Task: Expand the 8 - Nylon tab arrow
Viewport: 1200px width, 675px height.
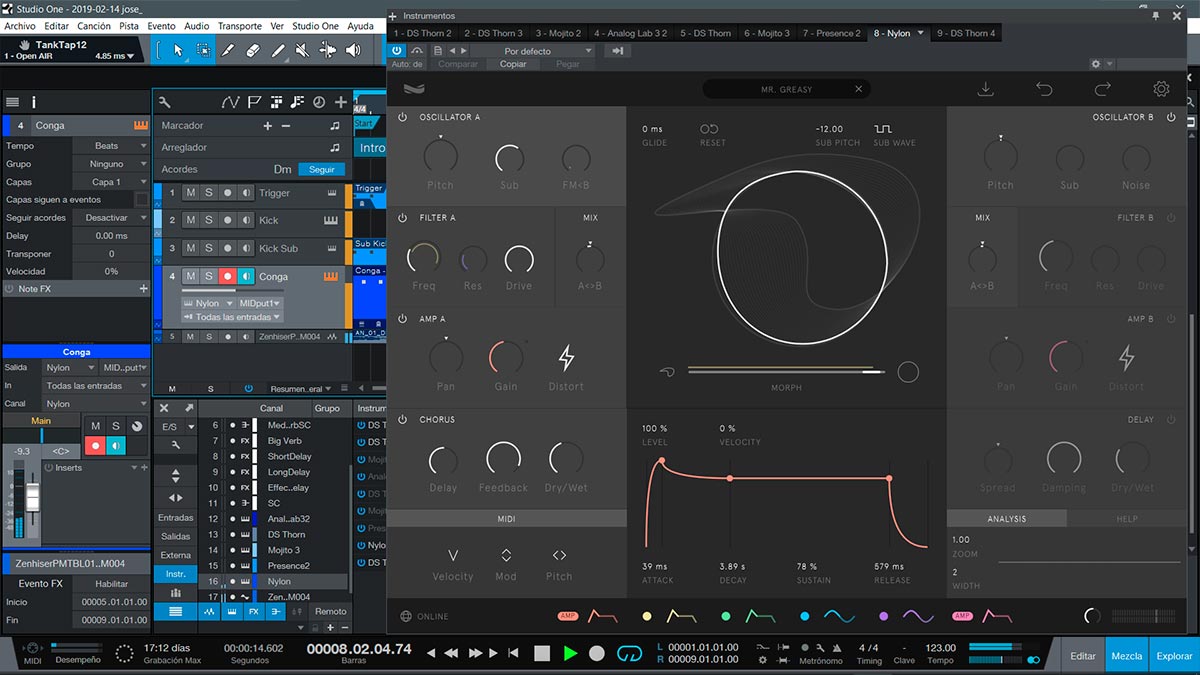Action: pos(921,33)
